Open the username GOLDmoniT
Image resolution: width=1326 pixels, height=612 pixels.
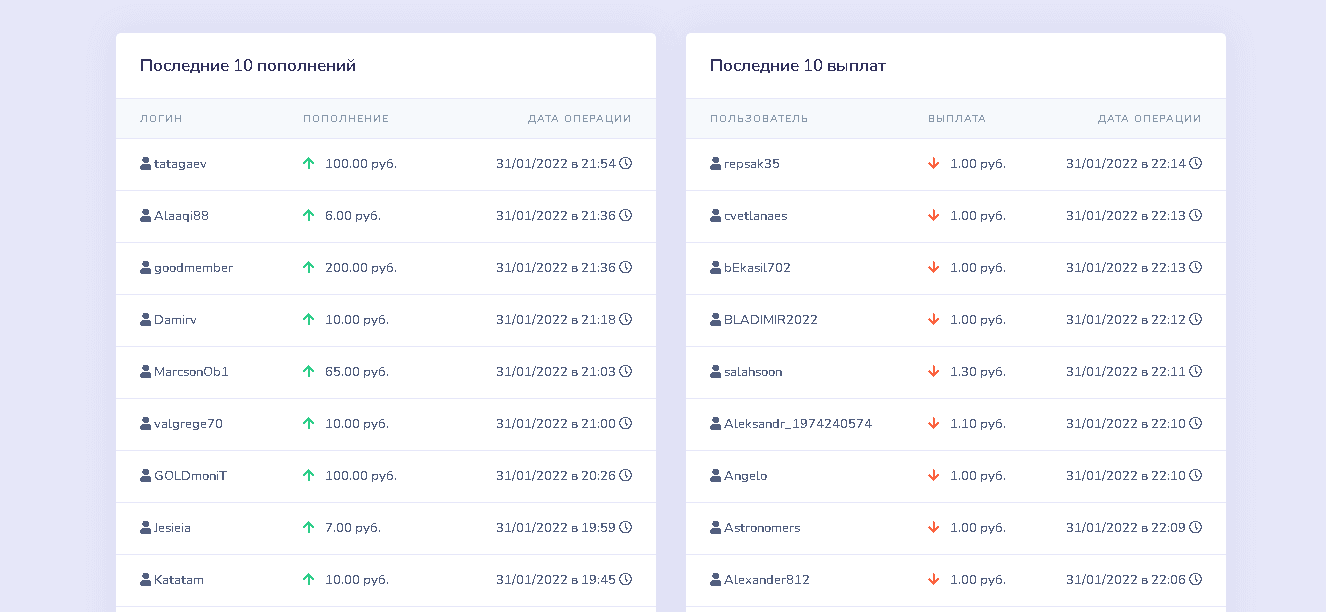point(190,475)
